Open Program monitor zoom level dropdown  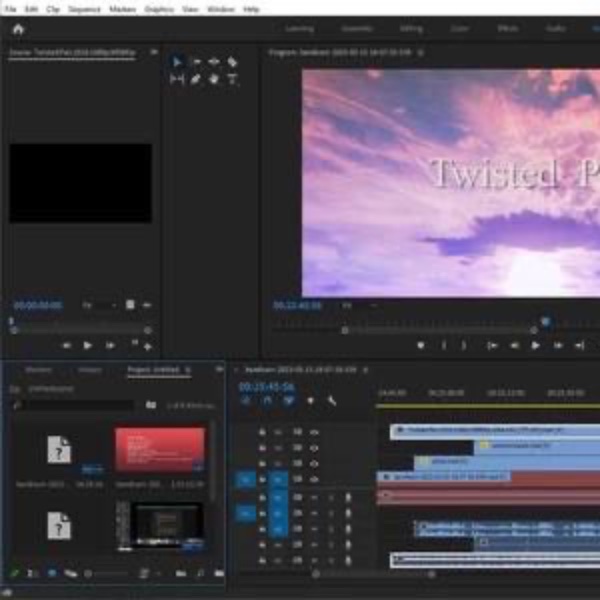[x=358, y=305]
